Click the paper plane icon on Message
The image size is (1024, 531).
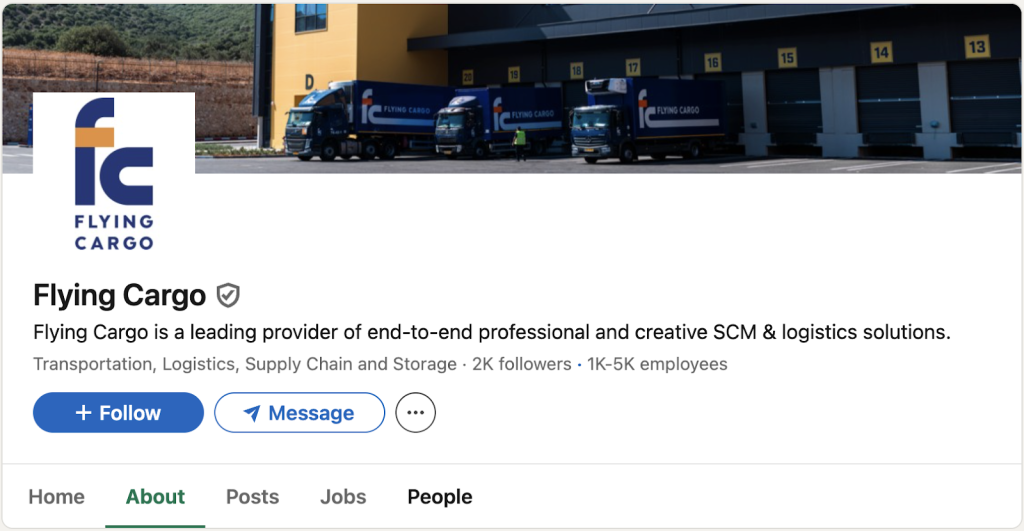(252, 413)
